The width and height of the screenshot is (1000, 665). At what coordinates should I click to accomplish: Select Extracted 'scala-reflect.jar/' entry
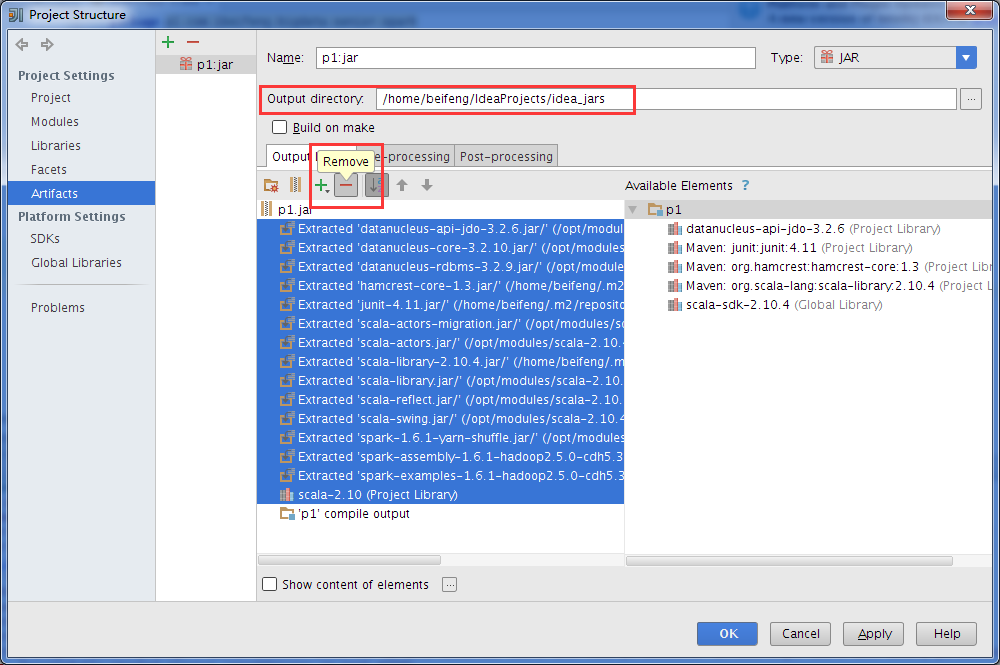click(440, 400)
